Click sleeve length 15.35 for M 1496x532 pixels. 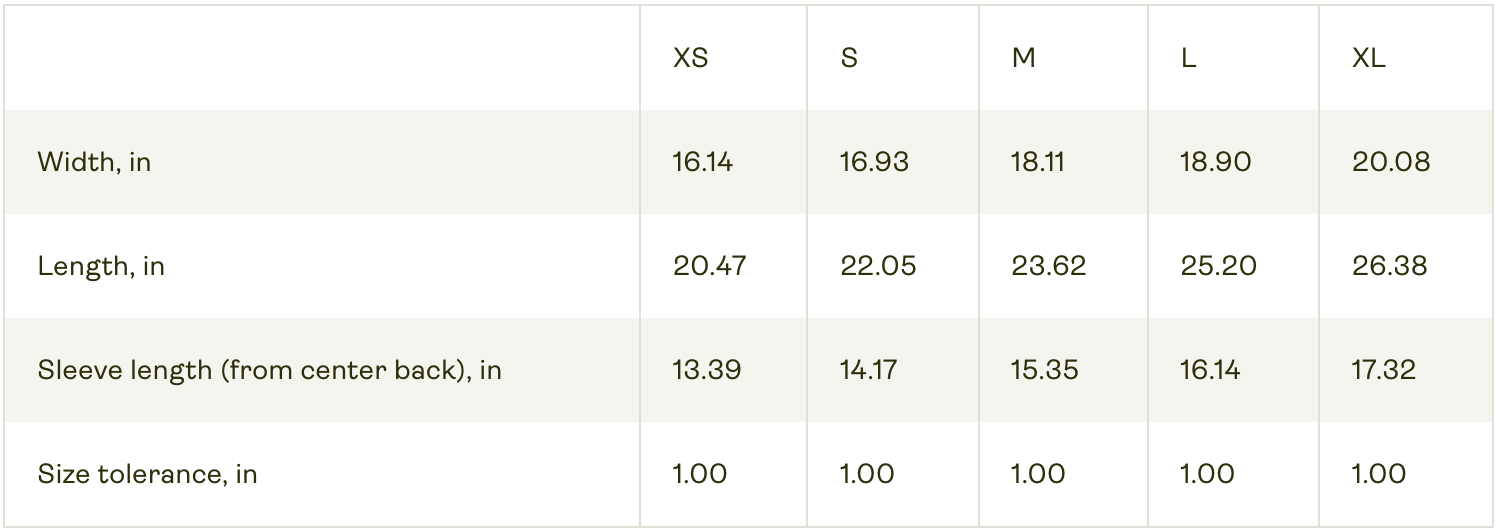coord(1045,370)
